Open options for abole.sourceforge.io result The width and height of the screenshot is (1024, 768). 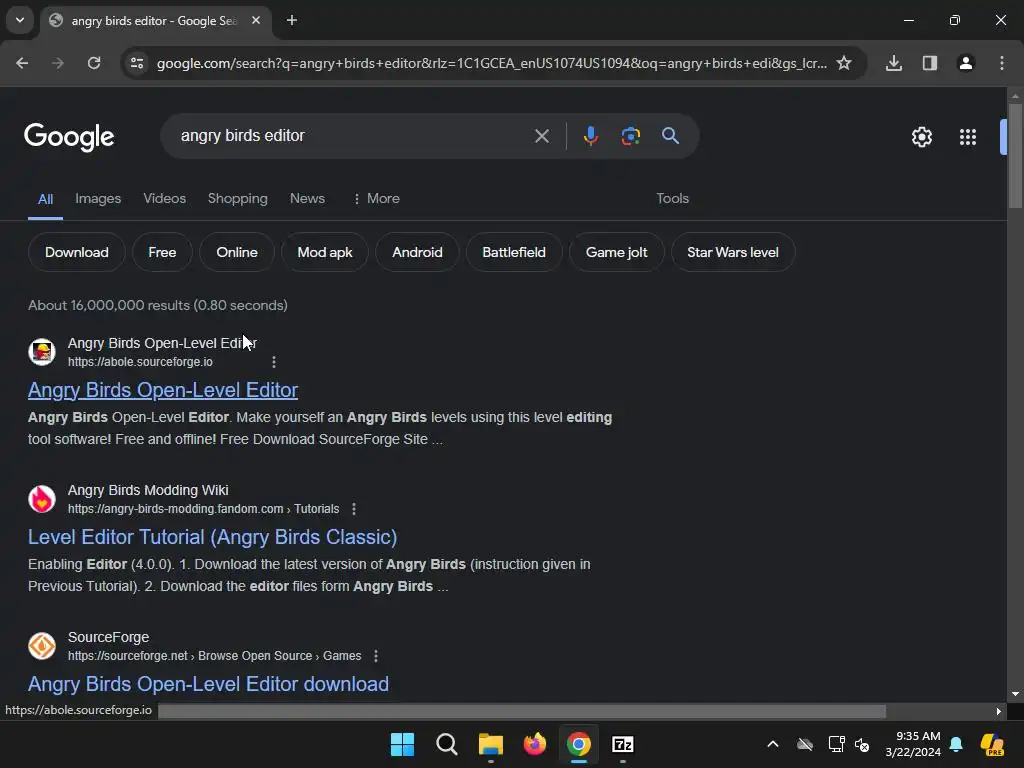click(x=274, y=362)
